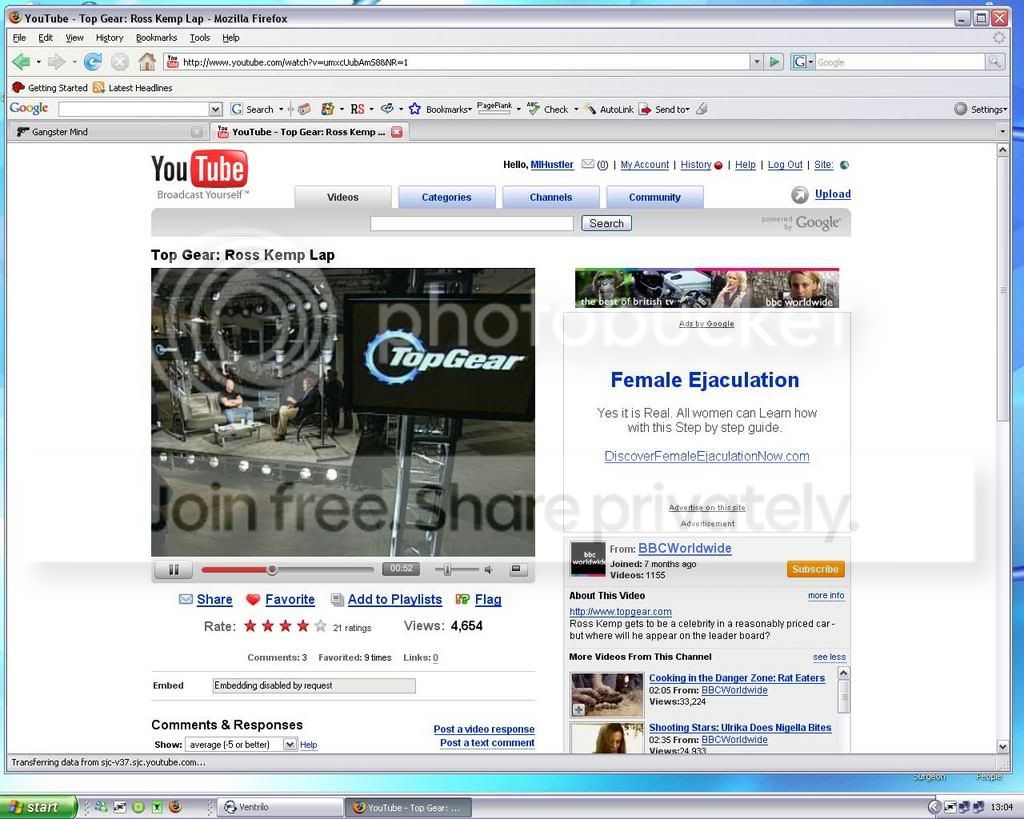This screenshot has height=819, width=1024.
Task: Pause the video with the pause button
Action: click(174, 570)
